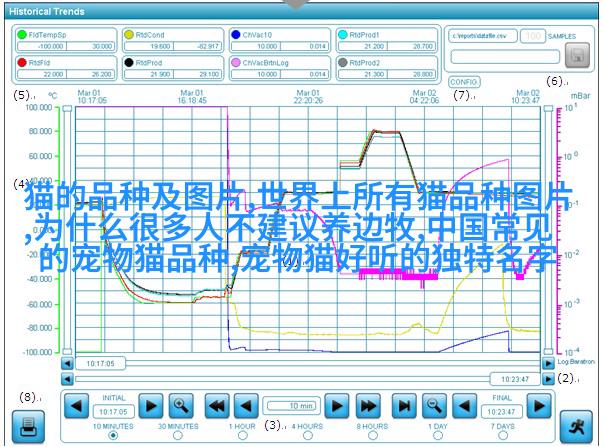
Task: Click the save data file disk icon
Action: click(577, 55)
